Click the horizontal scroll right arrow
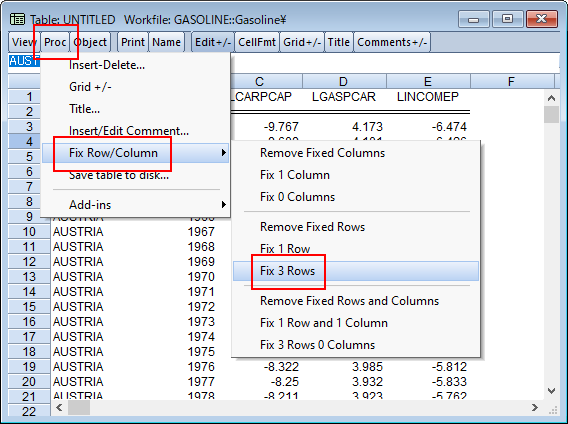Image resolution: width=568 pixels, height=424 pixels. coord(535,408)
